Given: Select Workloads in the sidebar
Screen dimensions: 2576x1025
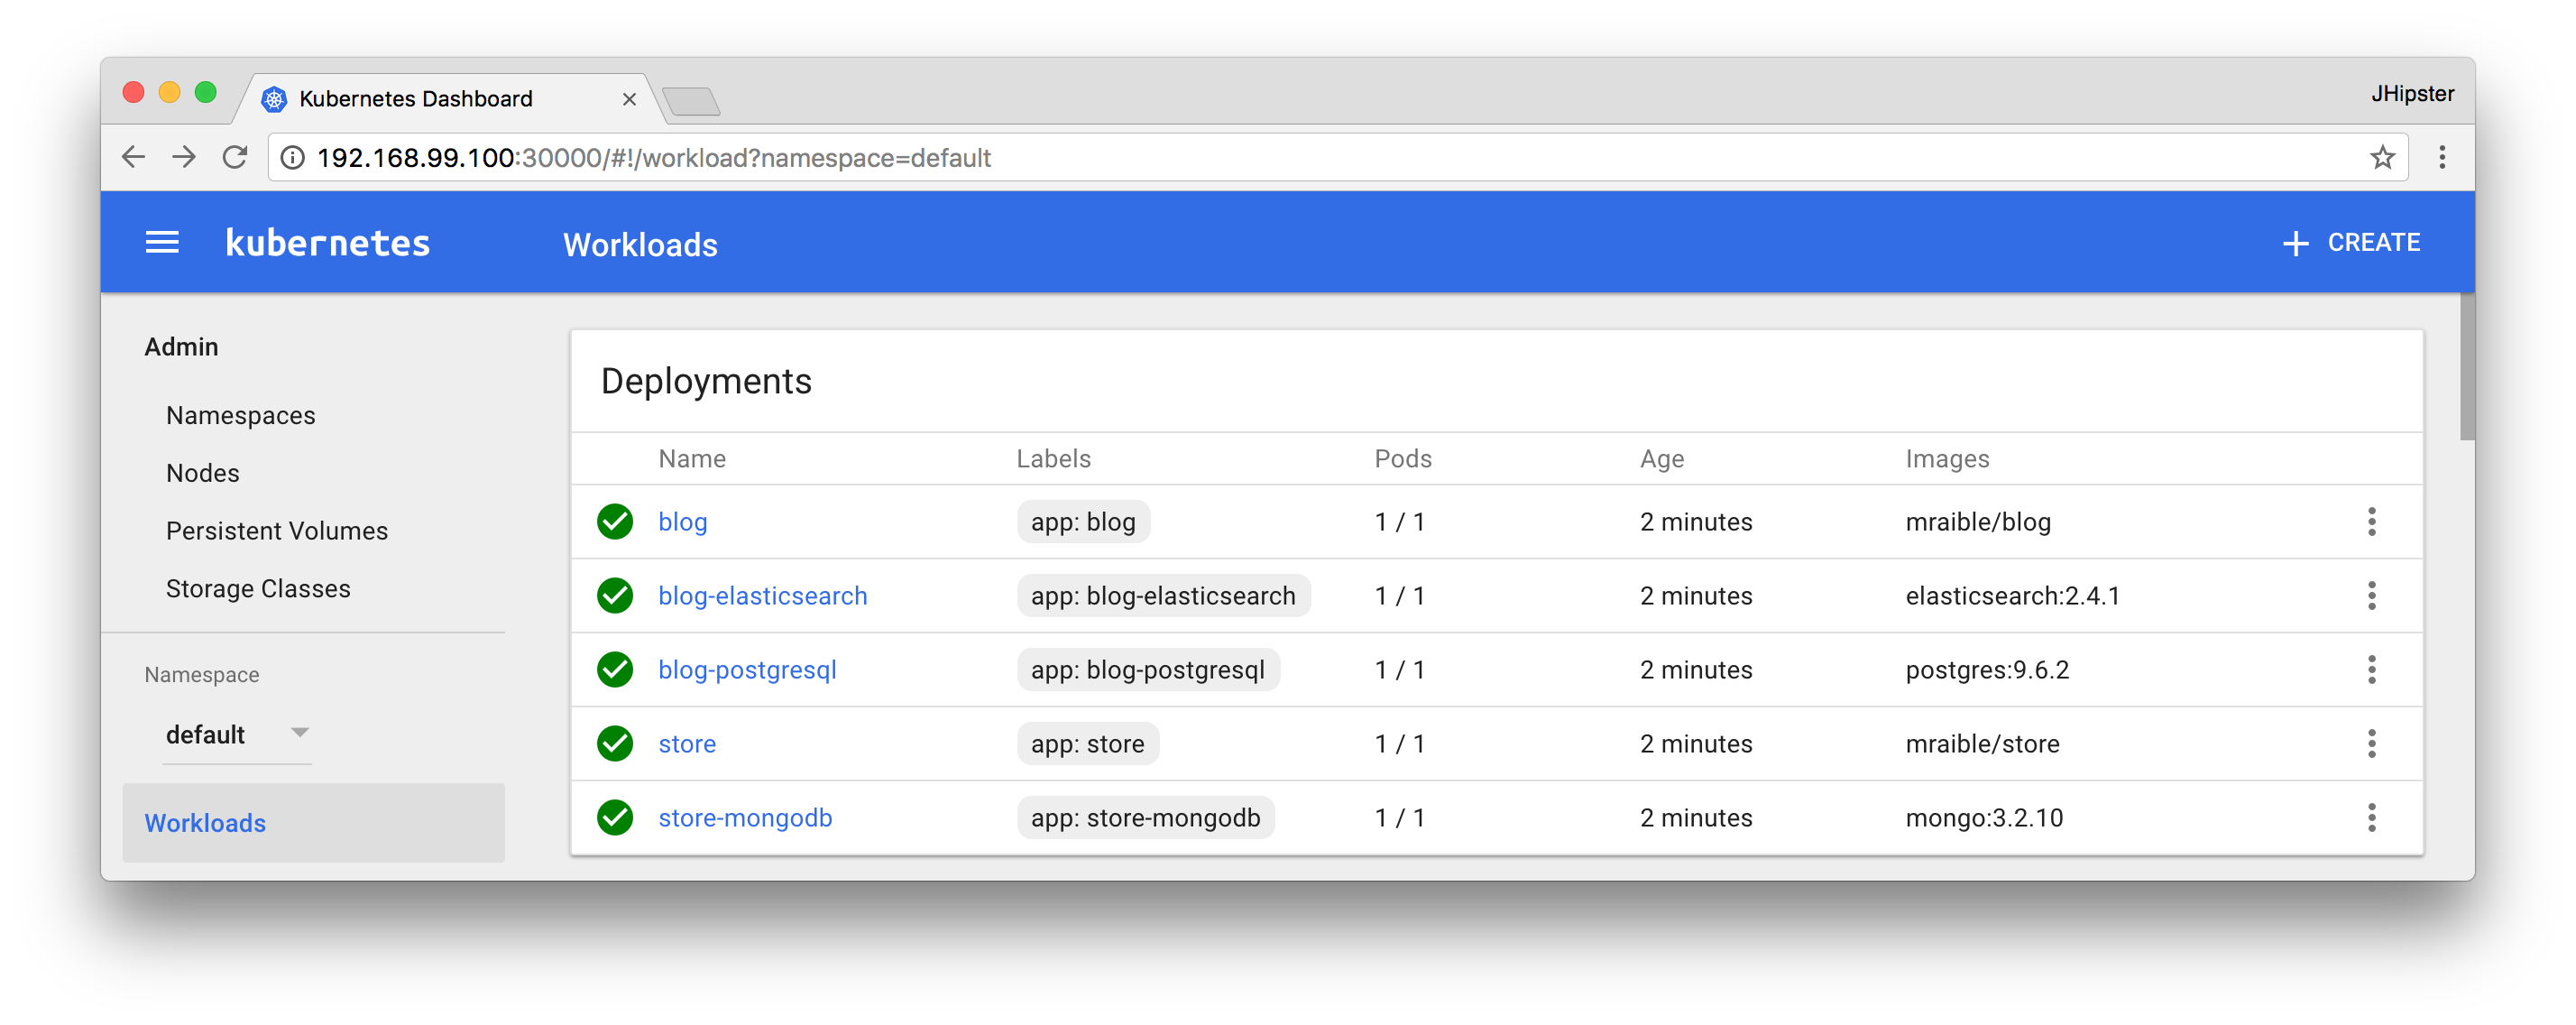Looking at the screenshot, I should (x=206, y=823).
